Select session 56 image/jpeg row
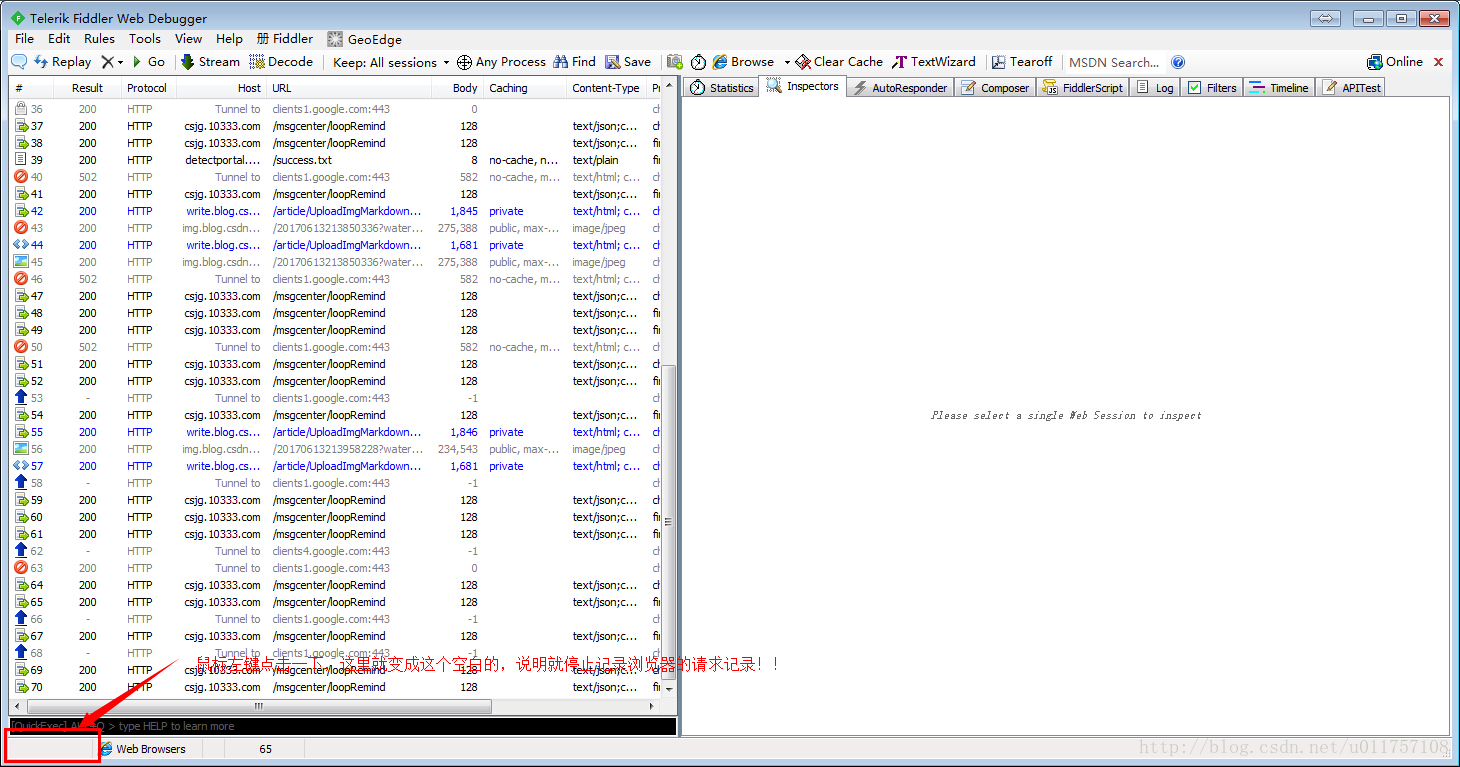This screenshot has height=767, width=1460. coord(335,449)
